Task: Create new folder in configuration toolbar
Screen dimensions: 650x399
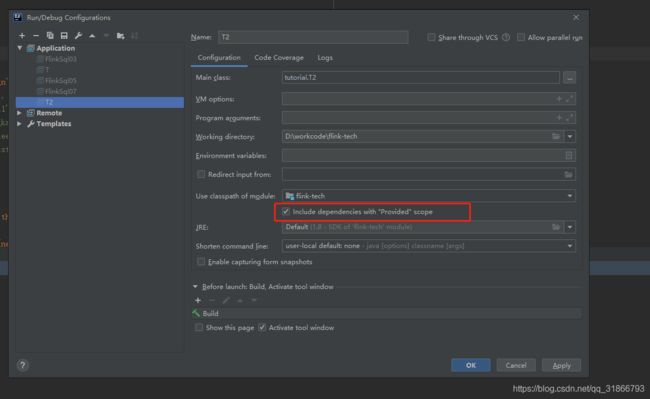Action: [121, 36]
